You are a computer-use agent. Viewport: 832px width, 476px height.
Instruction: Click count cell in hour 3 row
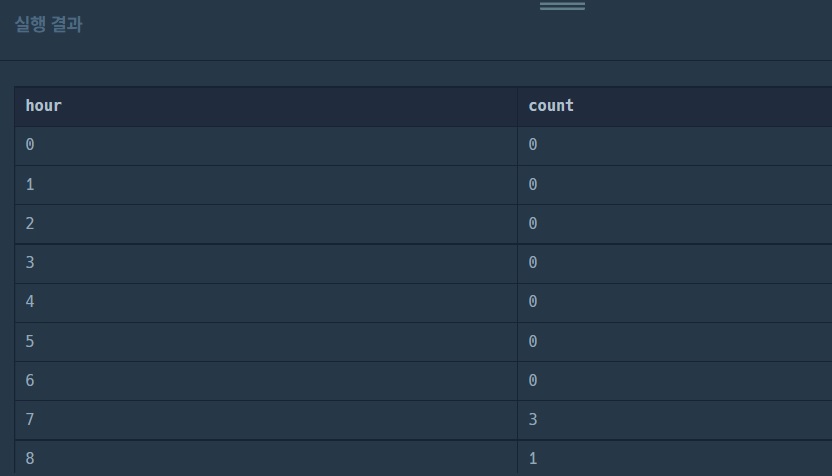click(x=675, y=263)
